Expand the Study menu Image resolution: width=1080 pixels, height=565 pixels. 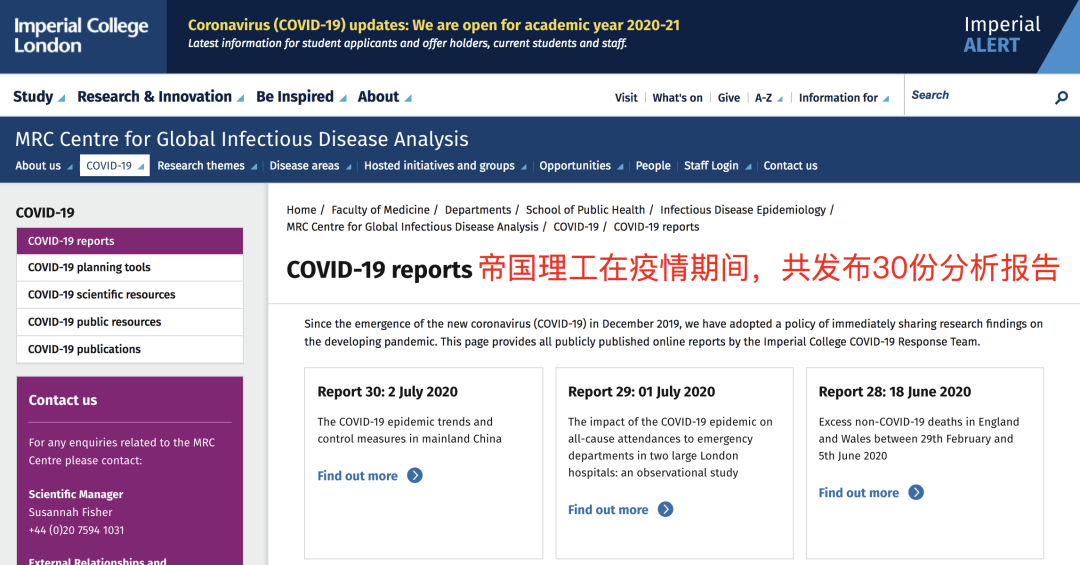[x=39, y=97]
